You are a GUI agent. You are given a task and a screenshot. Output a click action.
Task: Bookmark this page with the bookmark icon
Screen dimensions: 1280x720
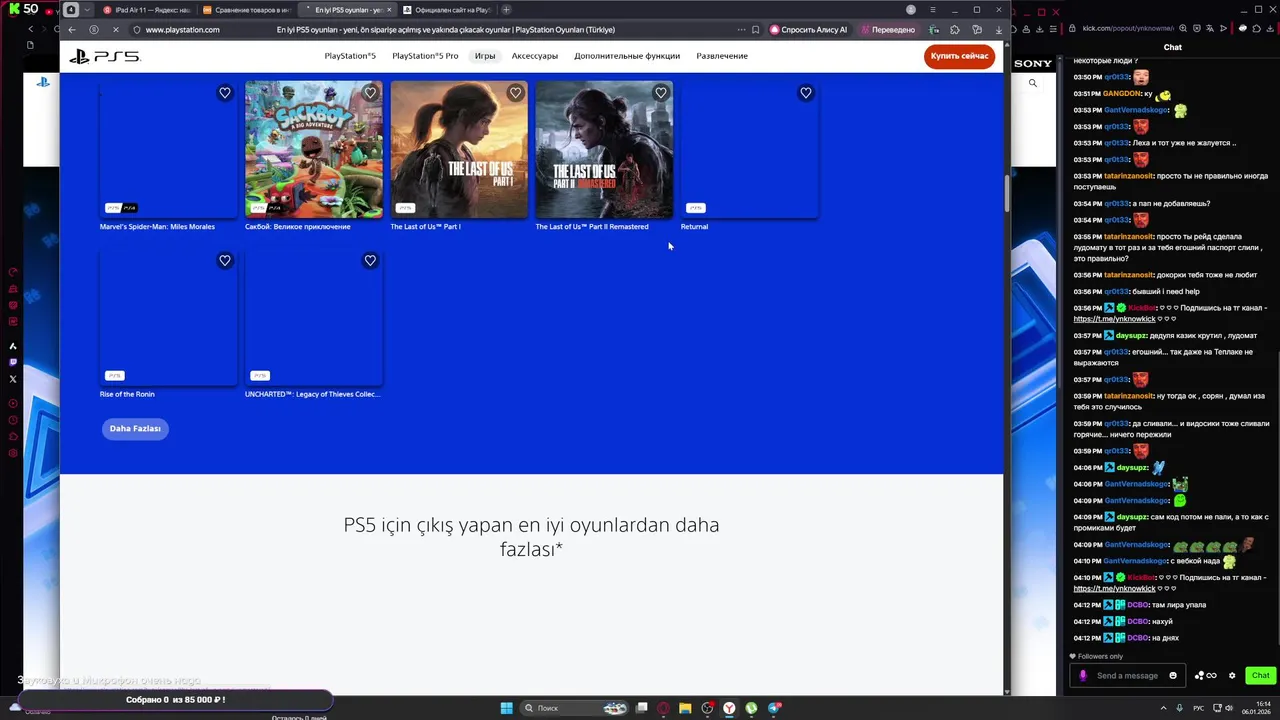[755, 30]
